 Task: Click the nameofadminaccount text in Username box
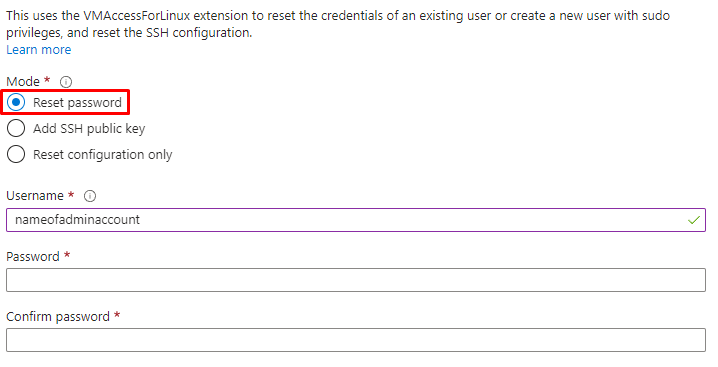(x=77, y=220)
